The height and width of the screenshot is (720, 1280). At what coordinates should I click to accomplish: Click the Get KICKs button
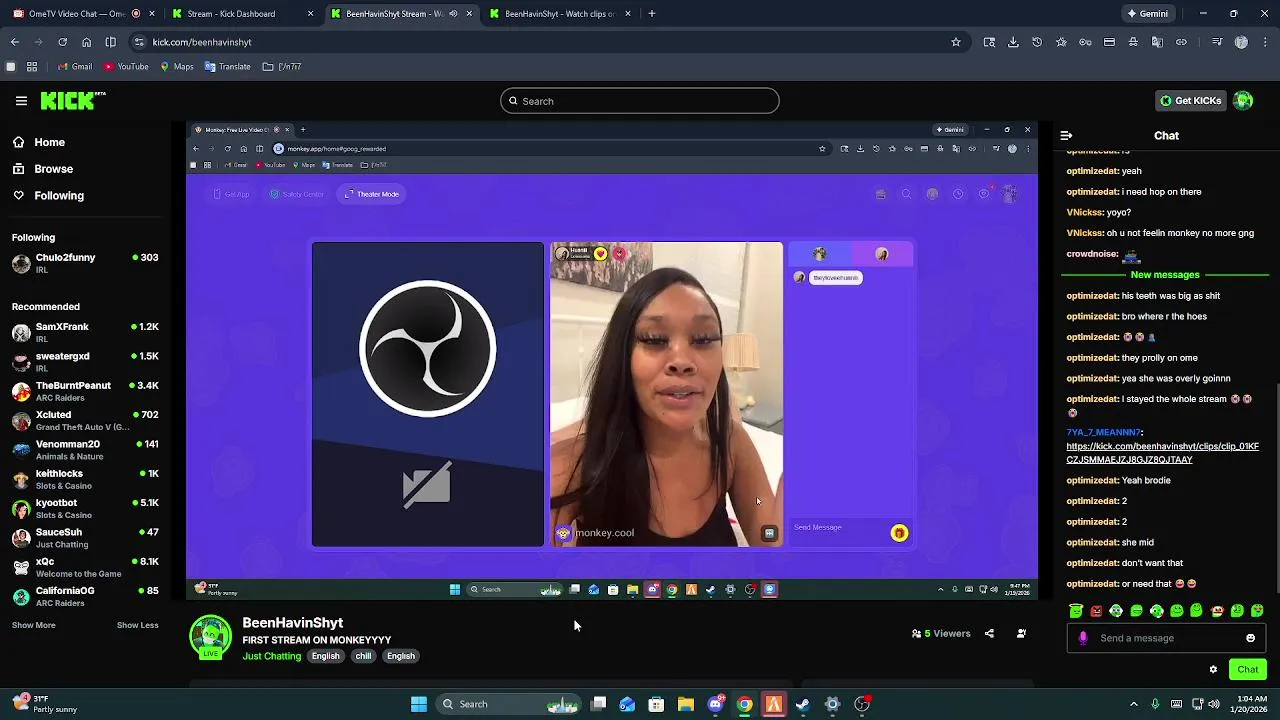(x=1190, y=101)
